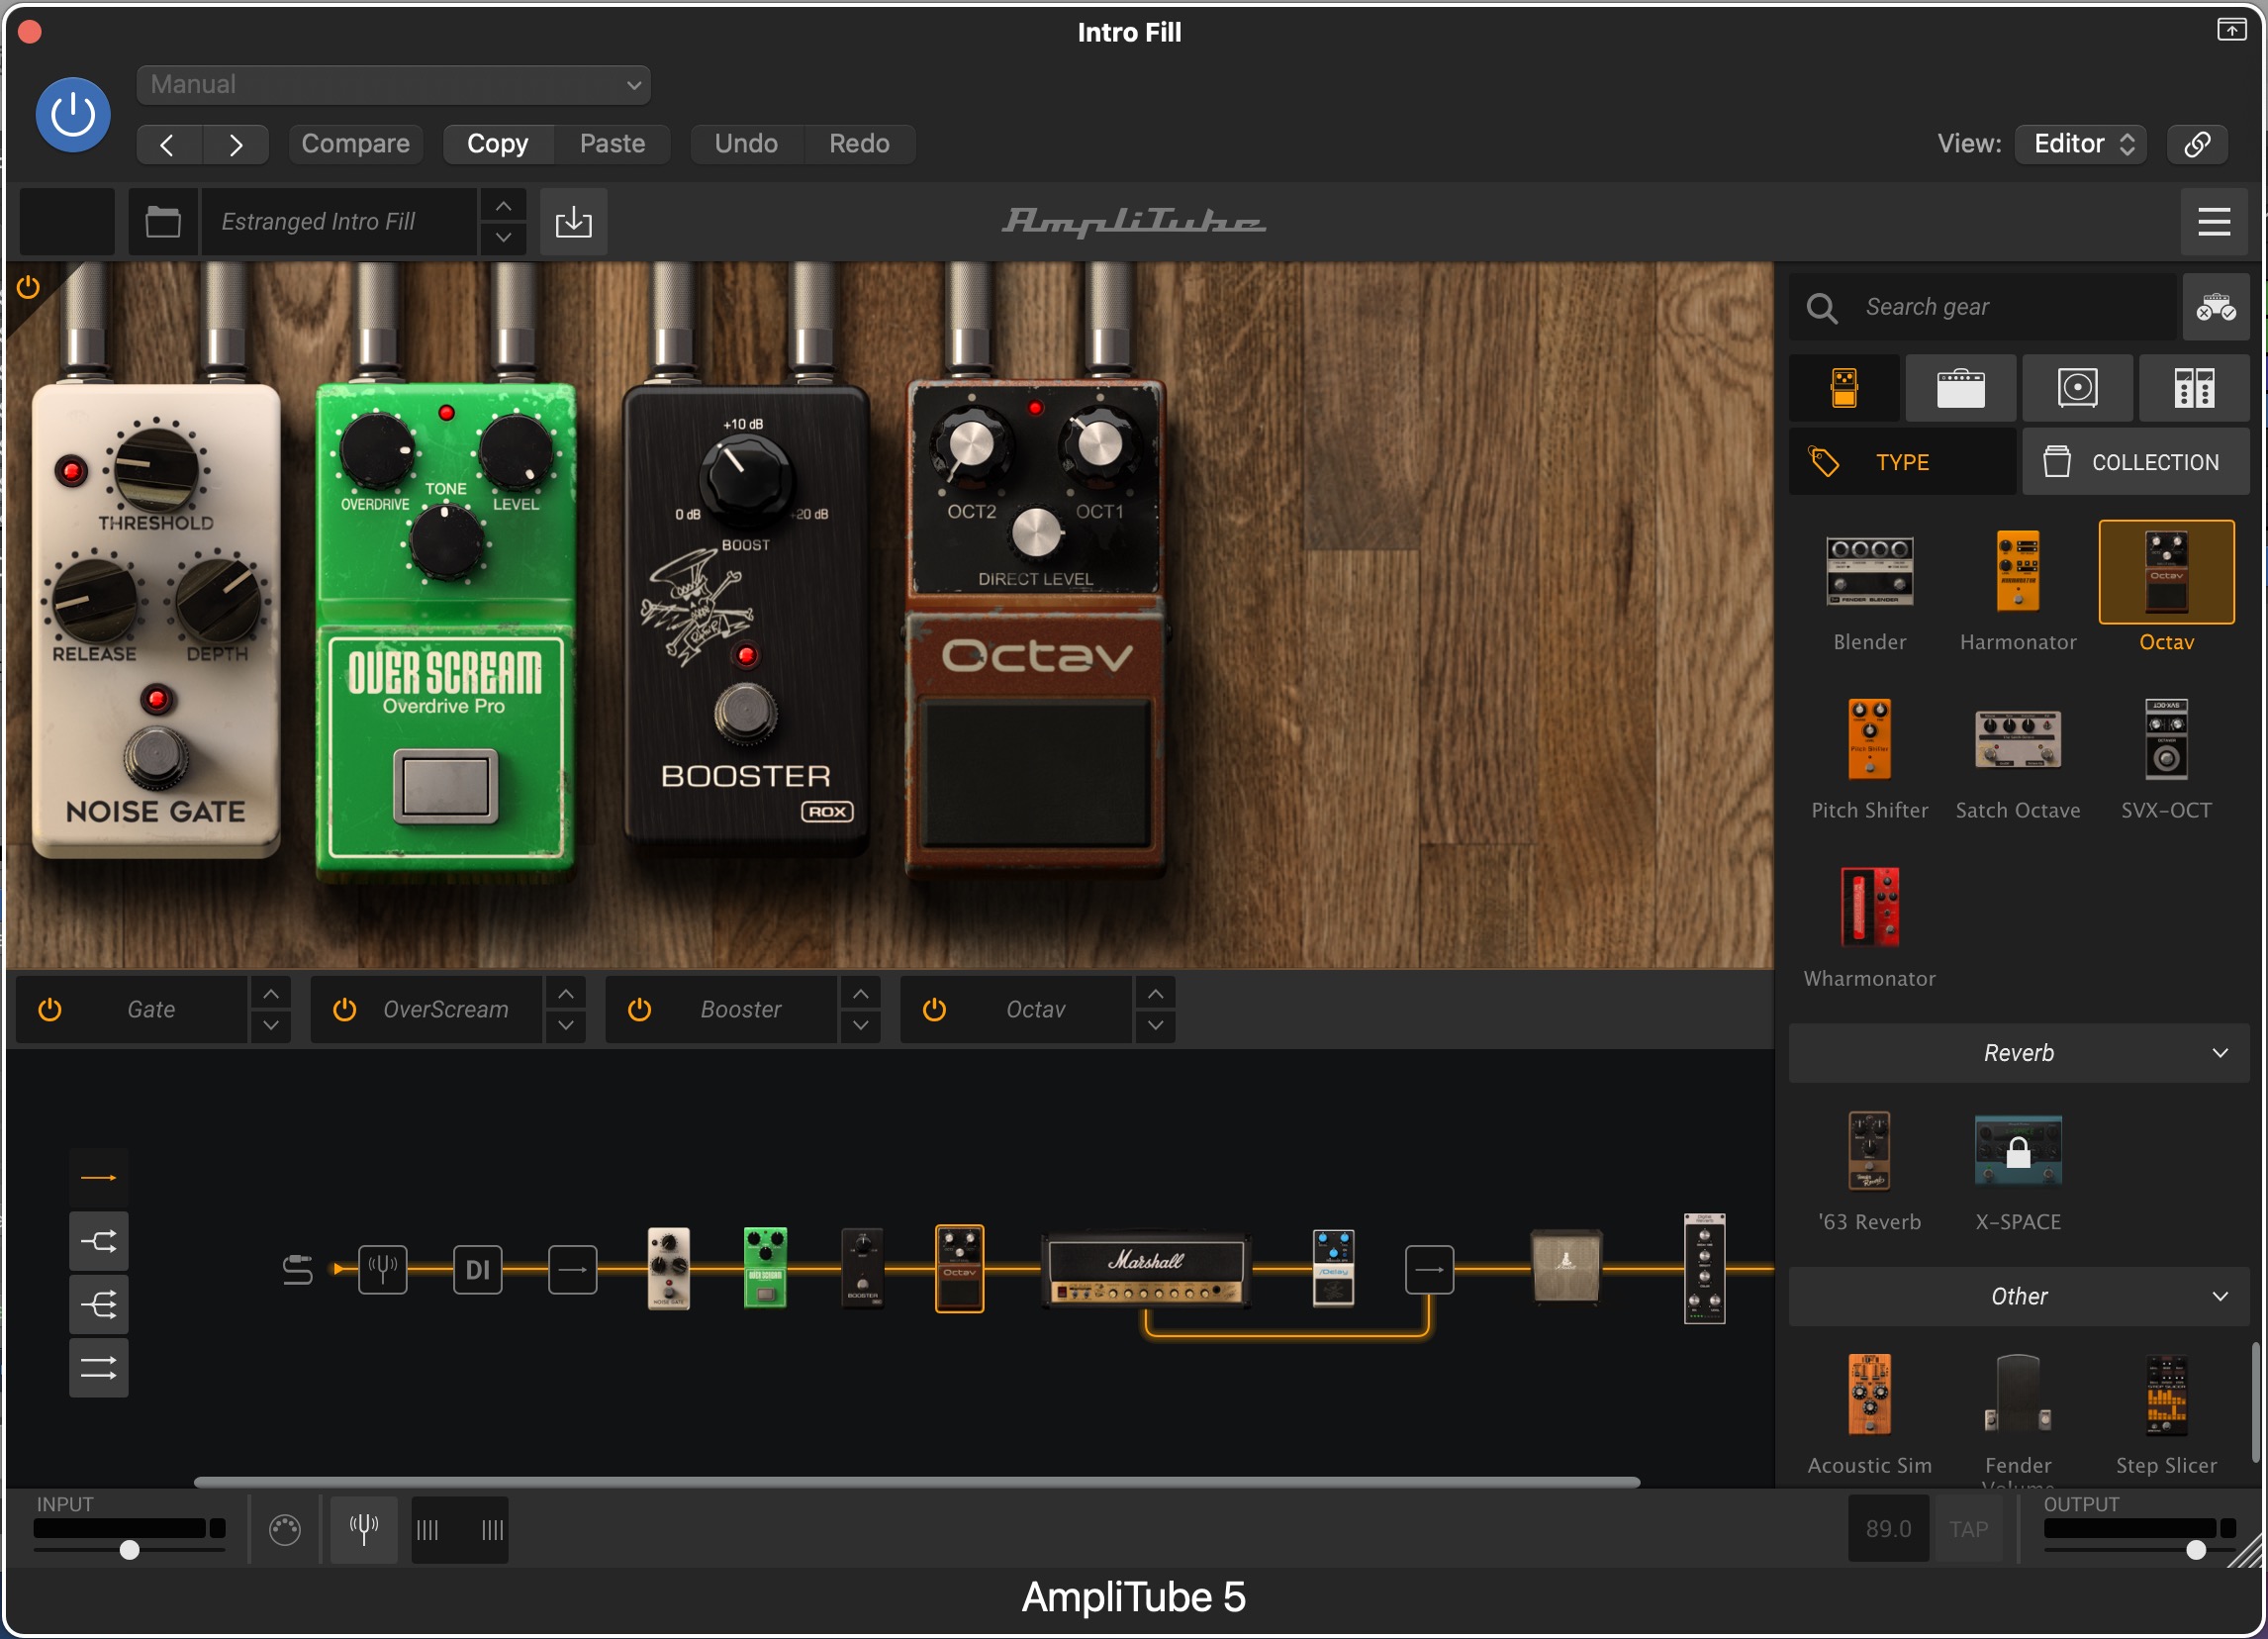Viewport: 2268px width, 1639px height.
Task: Select the cabinet gear category icon
Action: (2077, 388)
